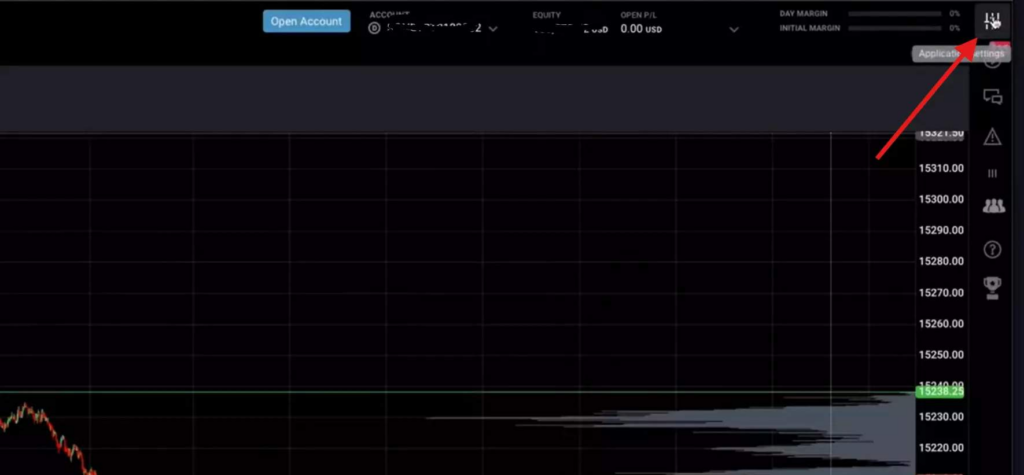Open the chat messages icon
Image resolution: width=1024 pixels, height=475 pixels.
tap(992, 97)
